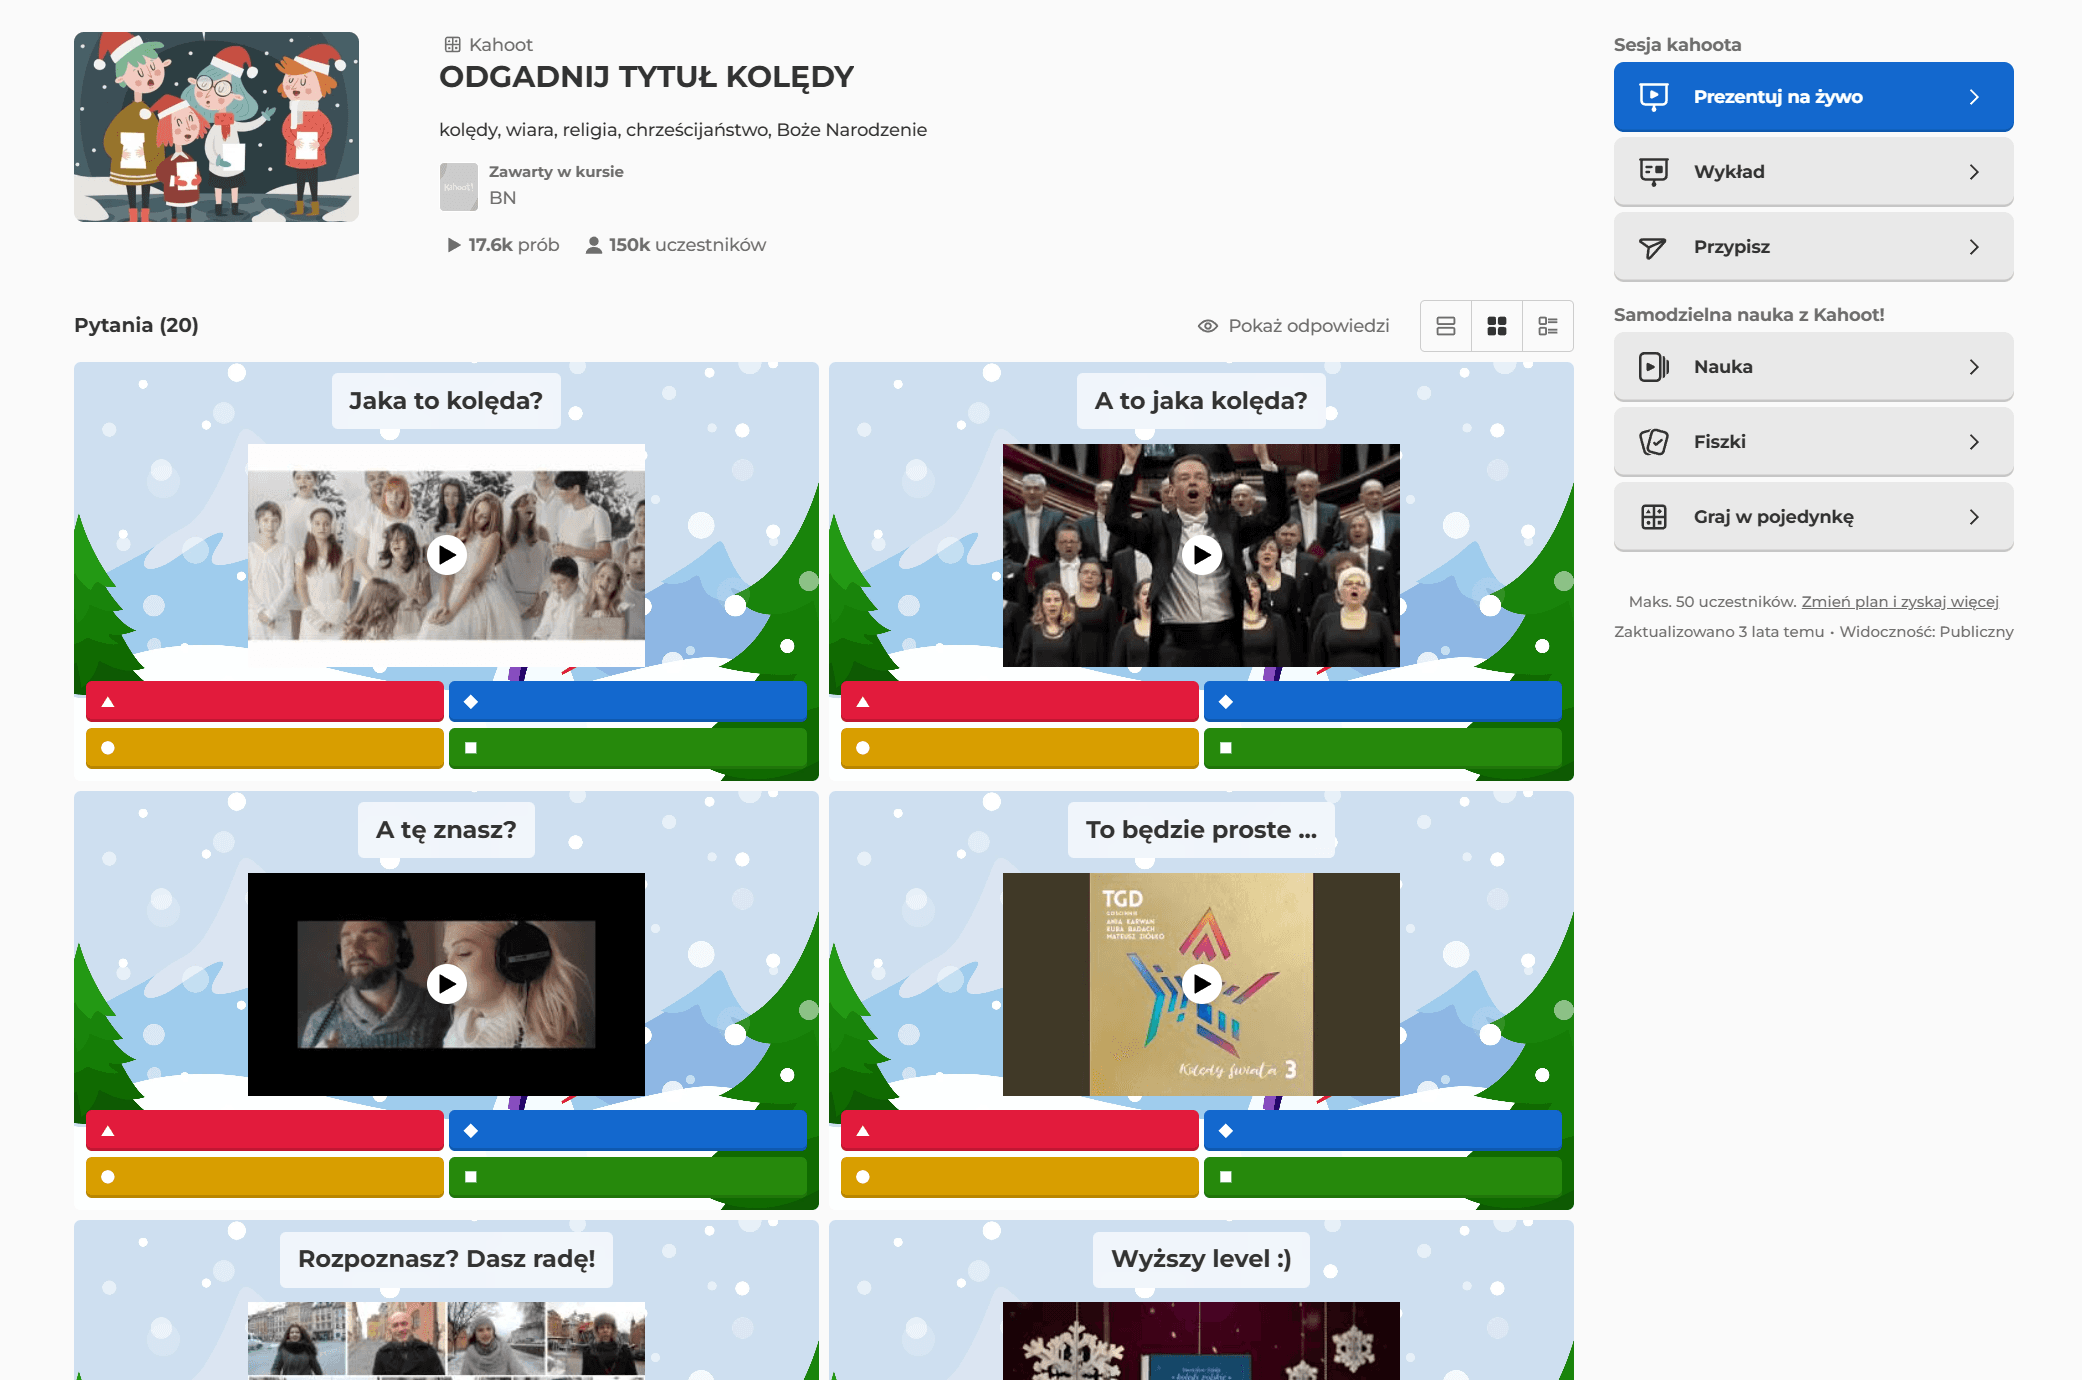Screen dimensions: 2082x1380
Task: Start Graj w pojedynkę solo game
Action: click(1813, 517)
